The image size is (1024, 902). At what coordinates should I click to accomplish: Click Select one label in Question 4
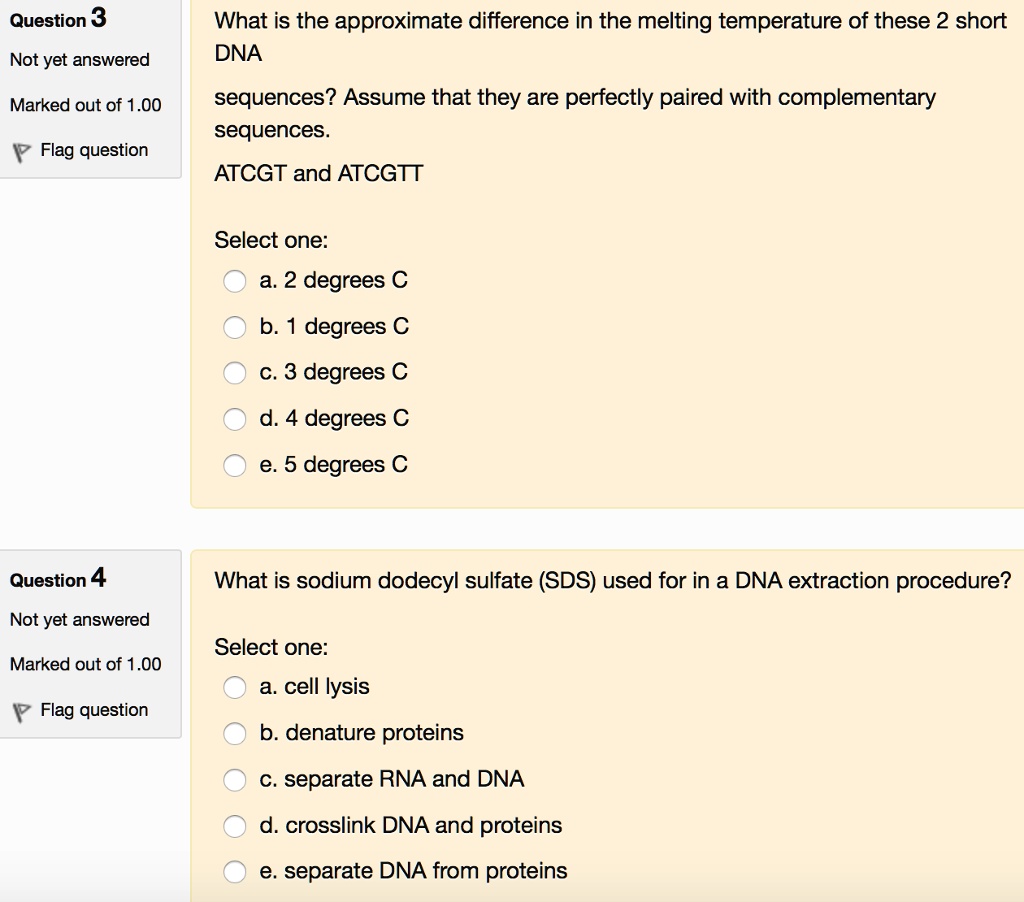271,647
